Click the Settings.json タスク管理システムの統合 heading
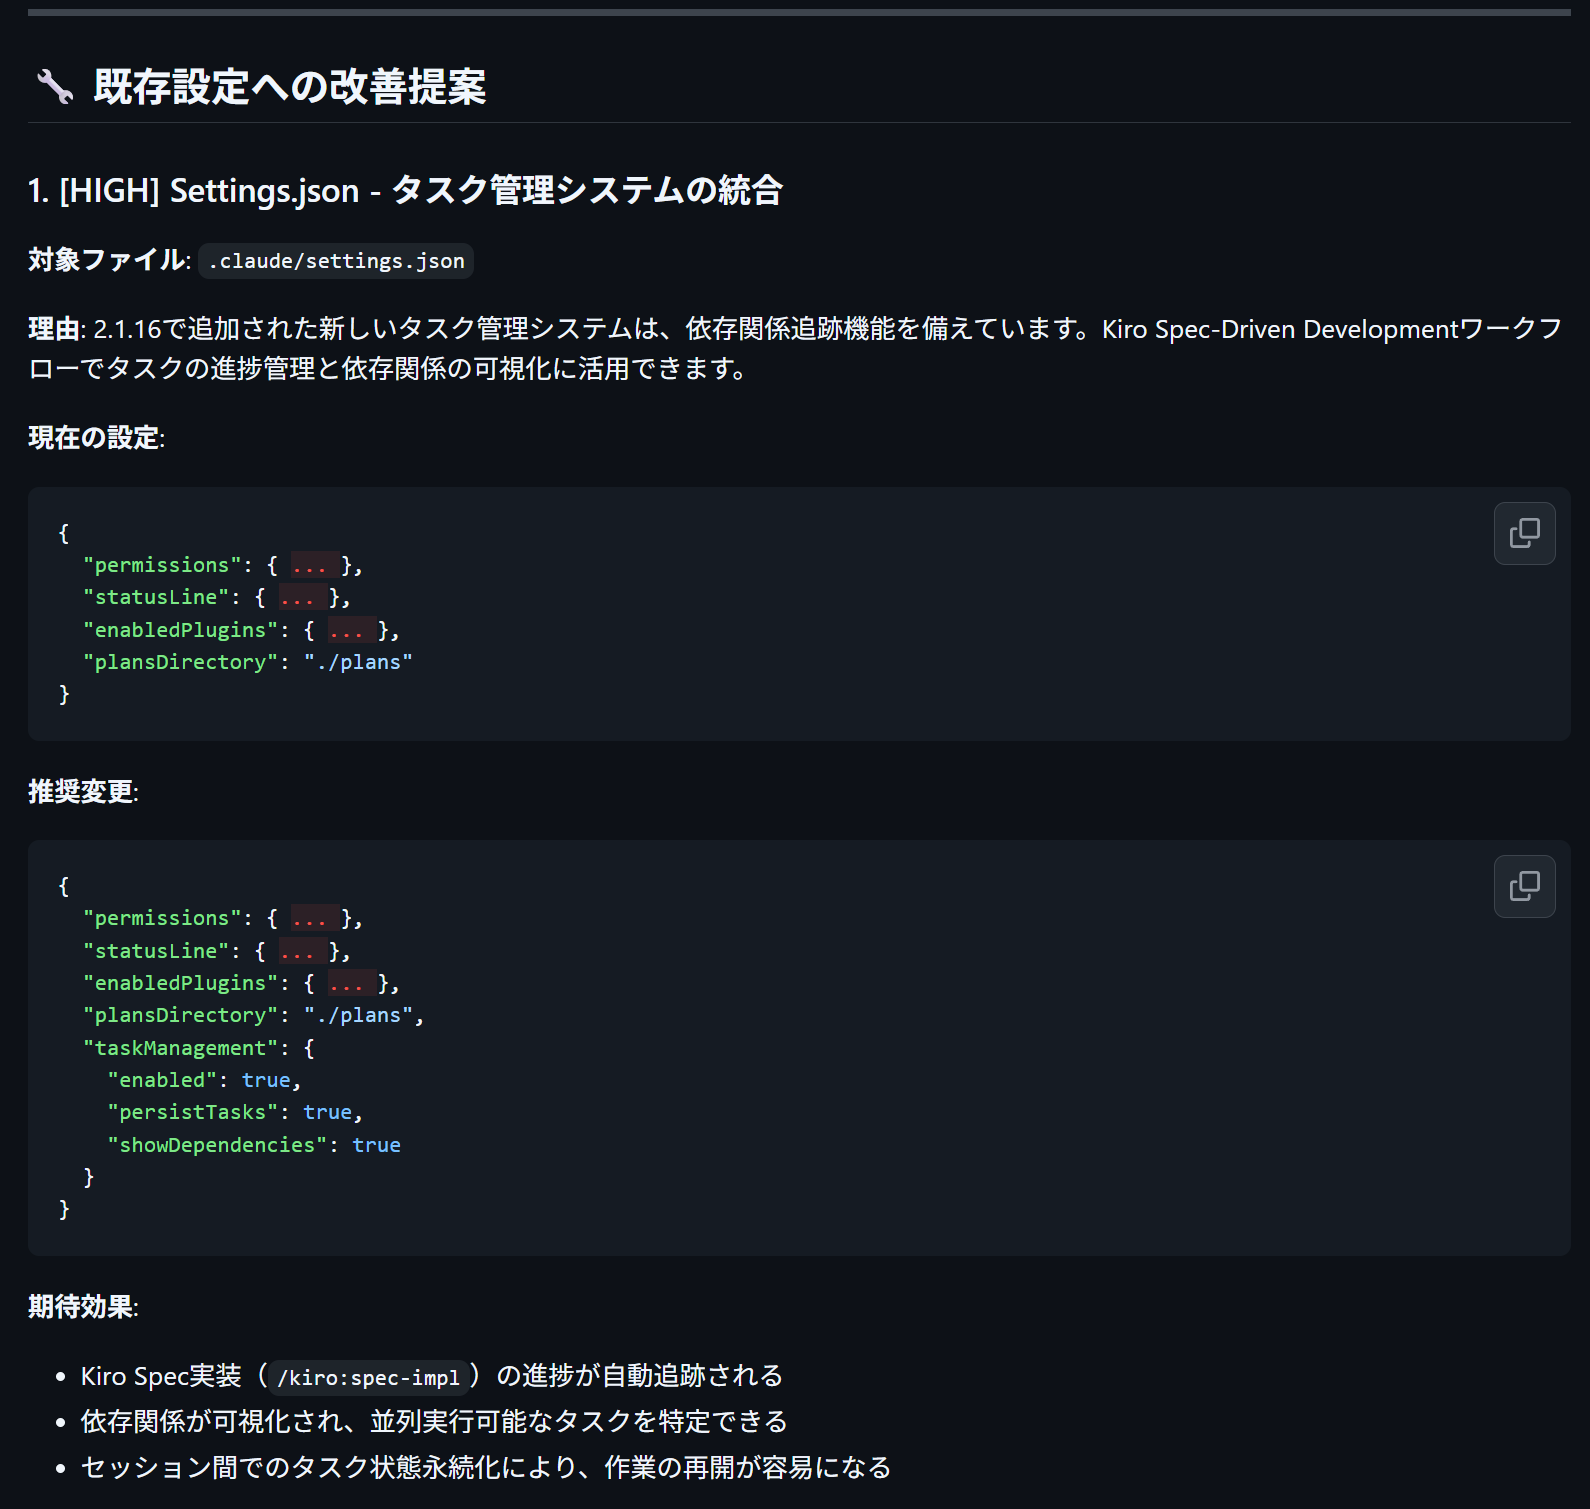1590x1509 pixels. click(405, 190)
